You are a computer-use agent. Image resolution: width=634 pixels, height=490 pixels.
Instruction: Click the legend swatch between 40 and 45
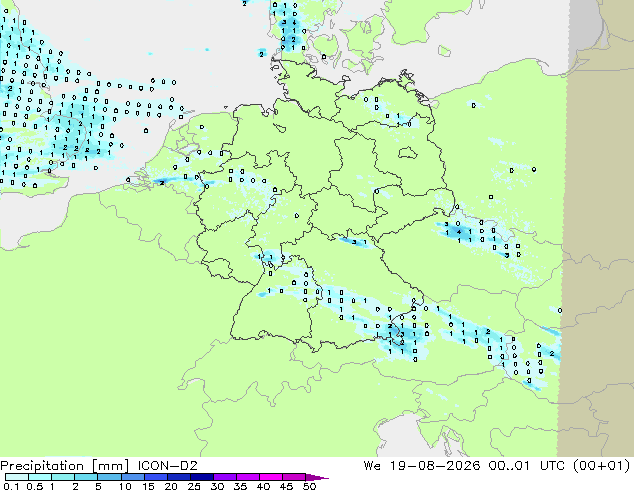coord(271,477)
